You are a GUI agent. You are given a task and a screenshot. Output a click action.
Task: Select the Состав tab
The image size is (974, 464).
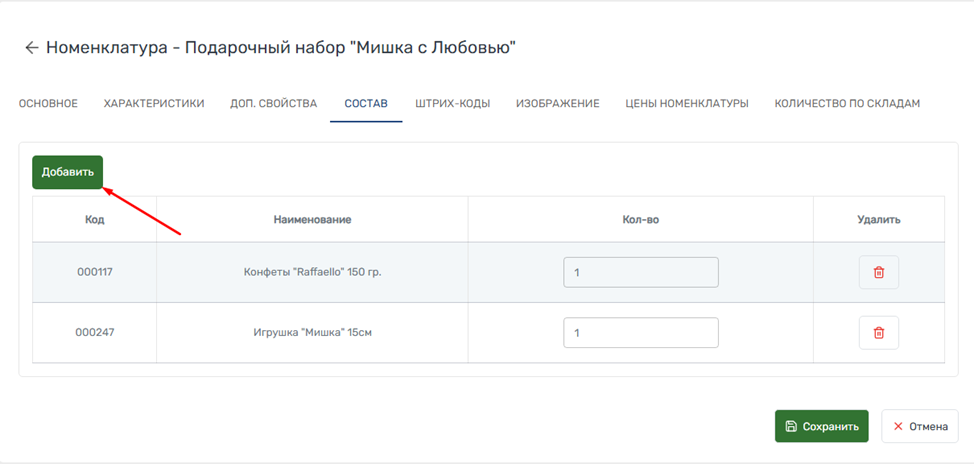coord(366,104)
